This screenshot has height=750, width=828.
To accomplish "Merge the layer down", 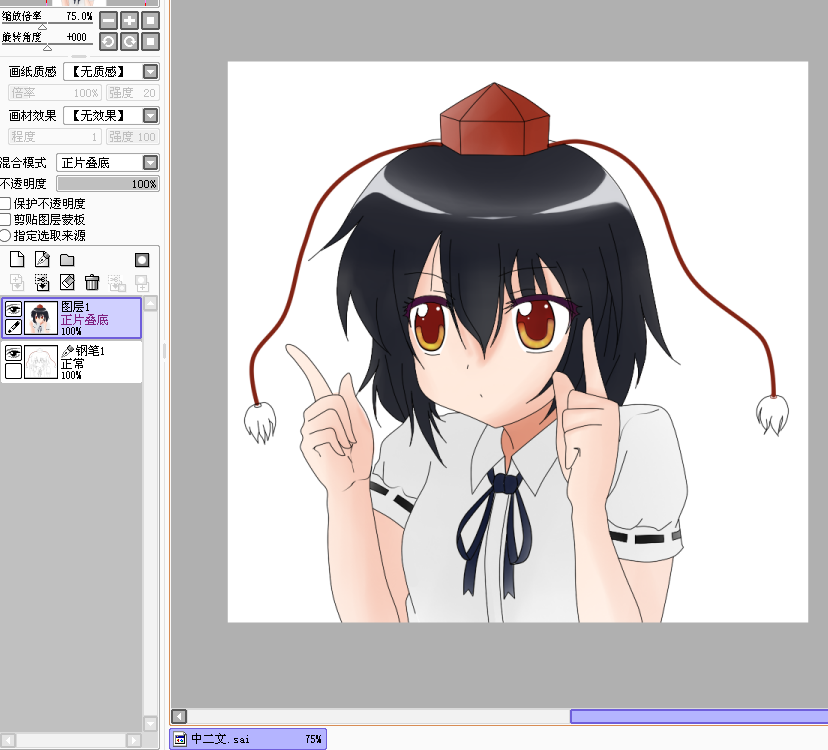I will coord(42,283).
